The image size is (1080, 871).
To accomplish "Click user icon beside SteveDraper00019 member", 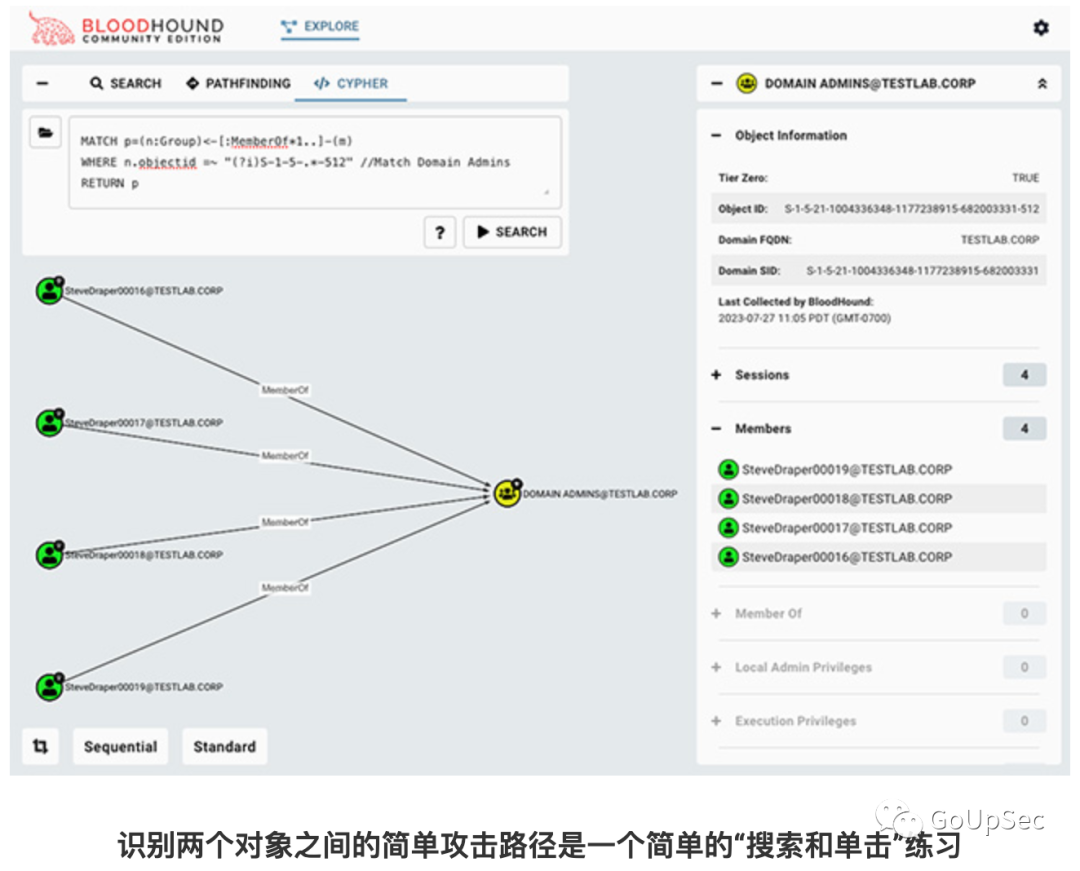I will (728, 470).
